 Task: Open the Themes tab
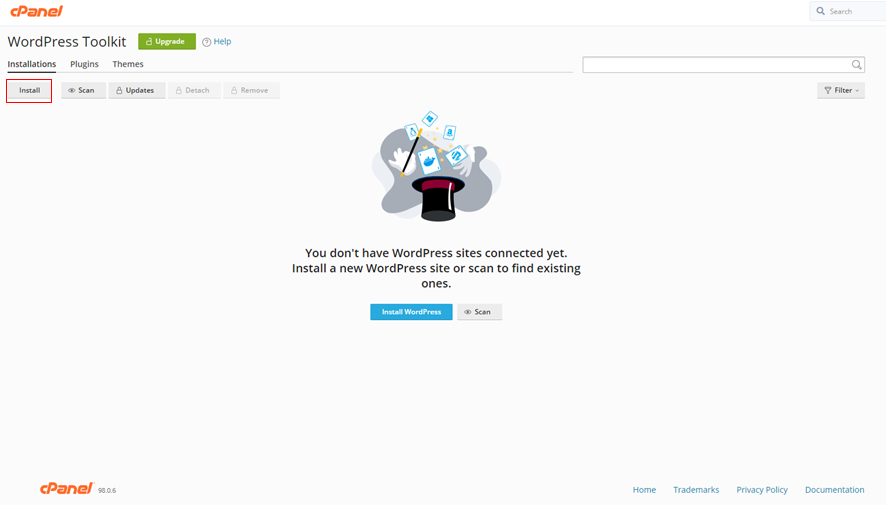point(128,64)
